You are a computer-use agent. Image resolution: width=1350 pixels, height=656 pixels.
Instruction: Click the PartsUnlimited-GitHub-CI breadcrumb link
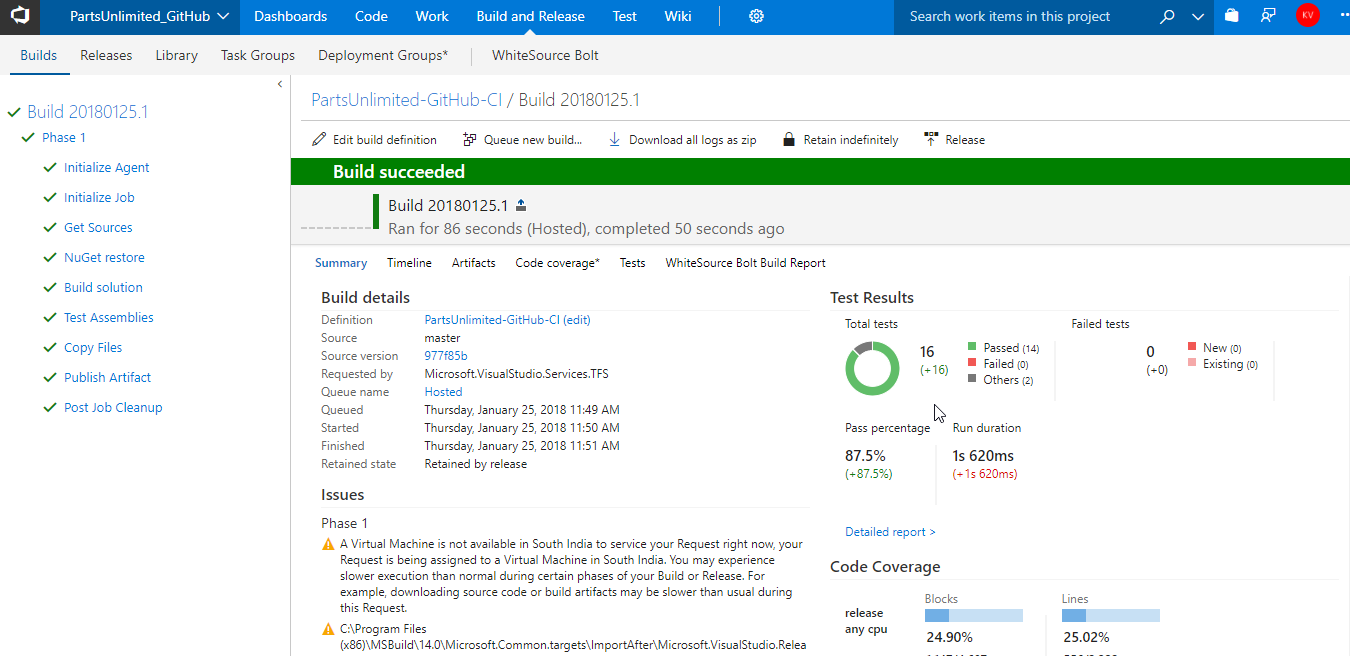coord(407,100)
